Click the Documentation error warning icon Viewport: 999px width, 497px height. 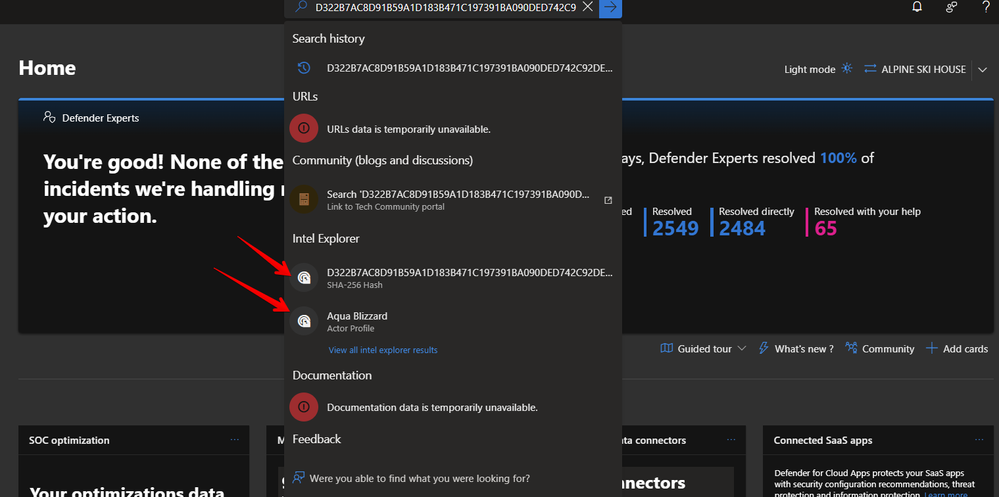coord(304,407)
